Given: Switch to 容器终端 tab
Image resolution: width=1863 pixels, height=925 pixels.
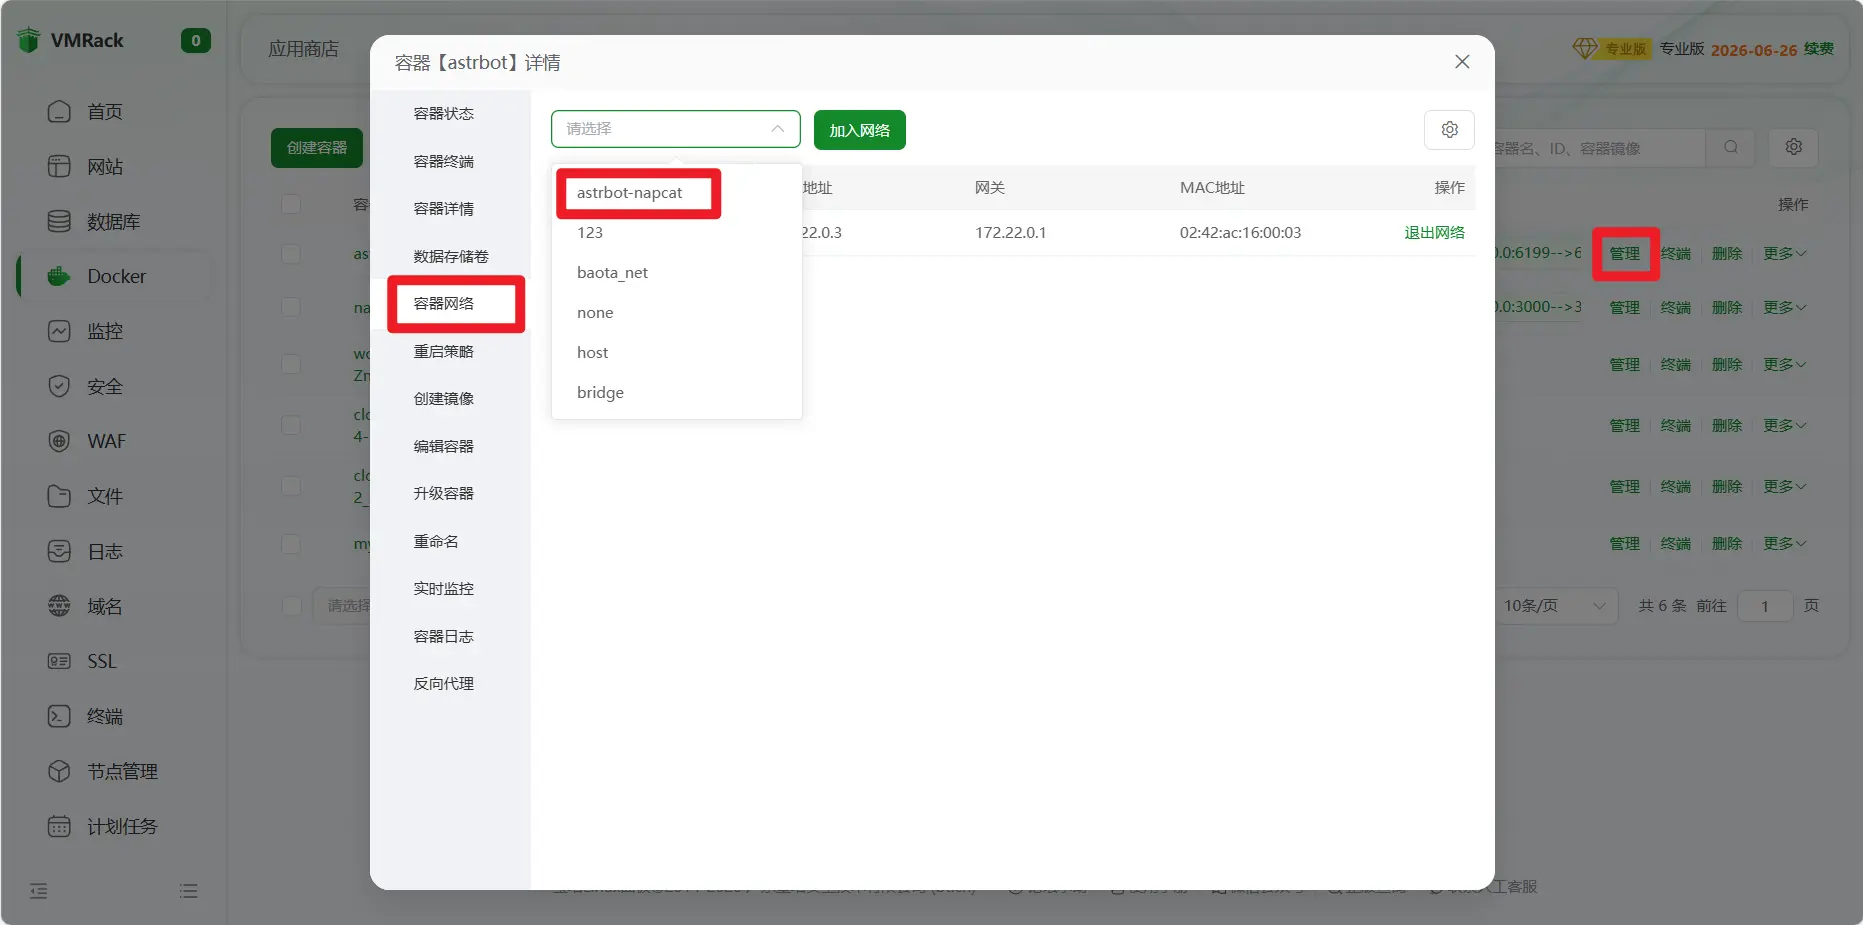Looking at the screenshot, I should (x=443, y=161).
